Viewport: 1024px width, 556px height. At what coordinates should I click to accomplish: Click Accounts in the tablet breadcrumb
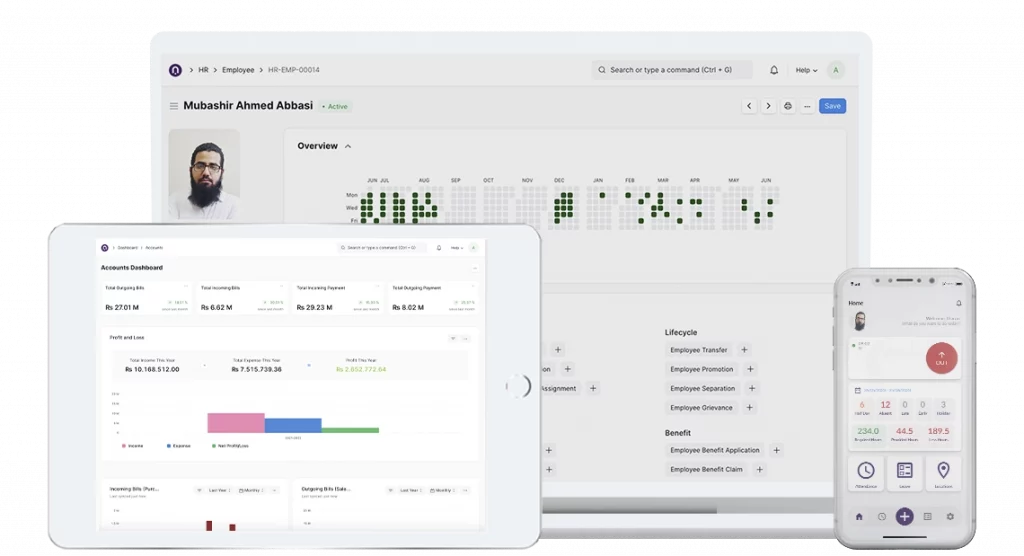(x=154, y=248)
